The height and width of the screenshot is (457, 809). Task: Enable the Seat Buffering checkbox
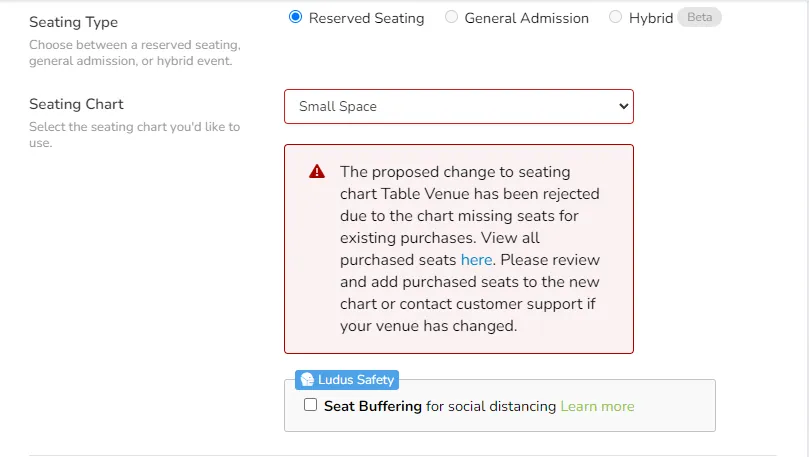tap(311, 405)
